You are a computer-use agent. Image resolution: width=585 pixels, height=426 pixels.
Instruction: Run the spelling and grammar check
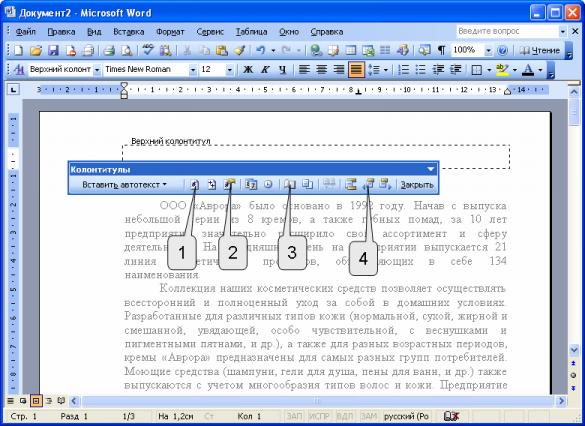click(148, 50)
